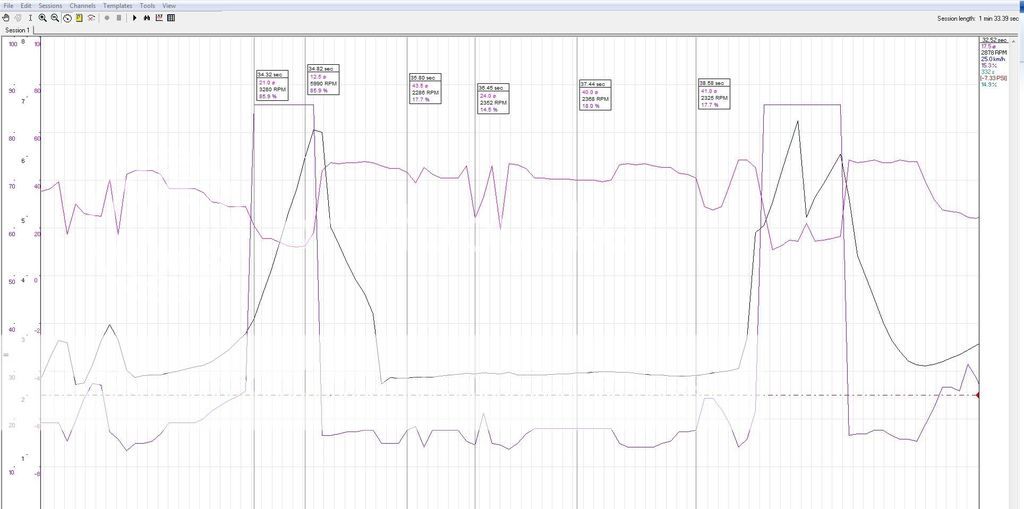
Task: Click the 36.45 sec data annotation
Action: (493, 98)
